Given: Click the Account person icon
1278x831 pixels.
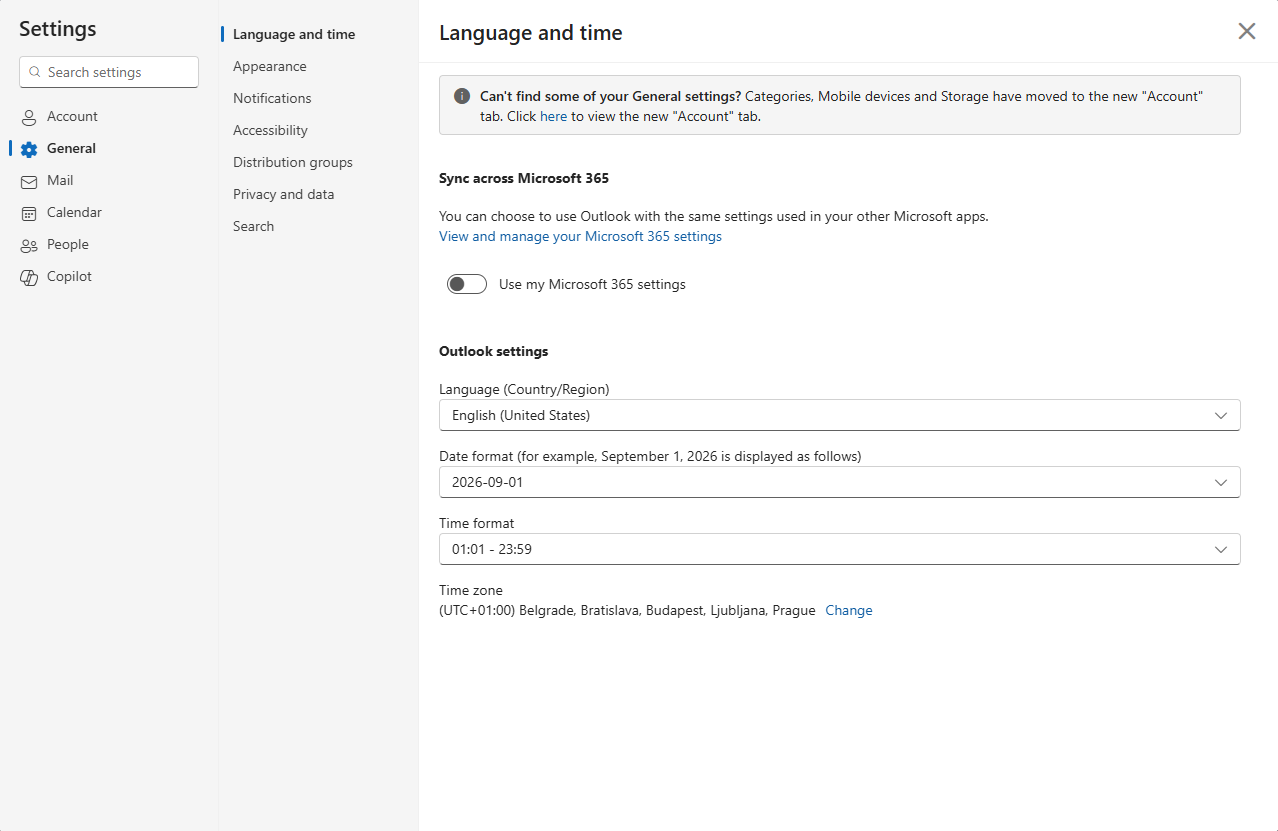Looking at the screenshot, I should point(29,117).
